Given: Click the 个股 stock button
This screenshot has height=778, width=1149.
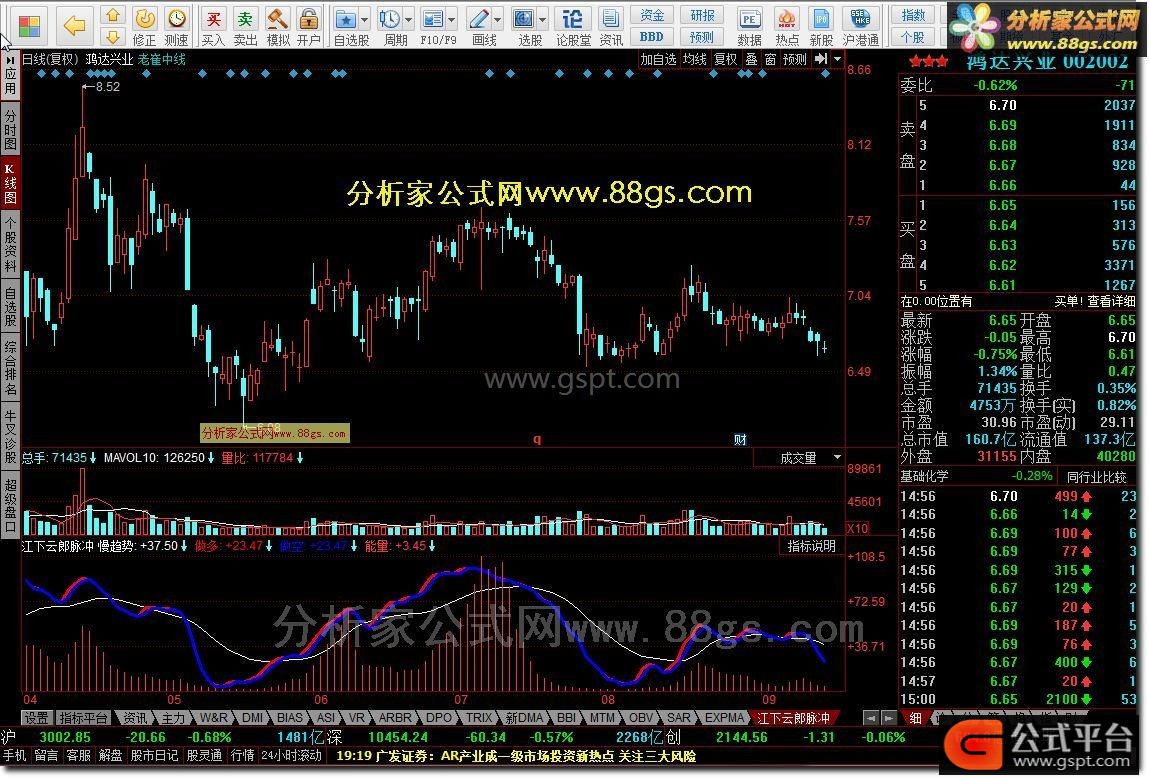Looking at the screenshot, I should click(913, 37).
